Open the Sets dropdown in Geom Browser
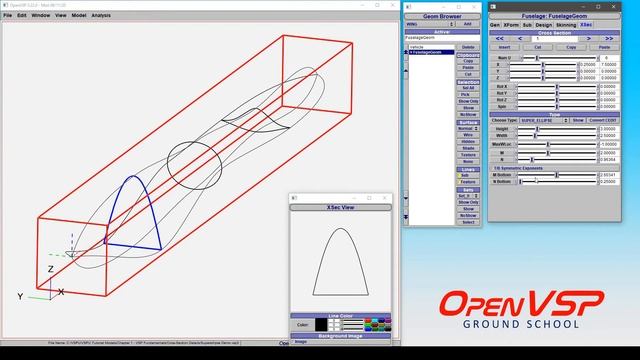 point(468,196)
